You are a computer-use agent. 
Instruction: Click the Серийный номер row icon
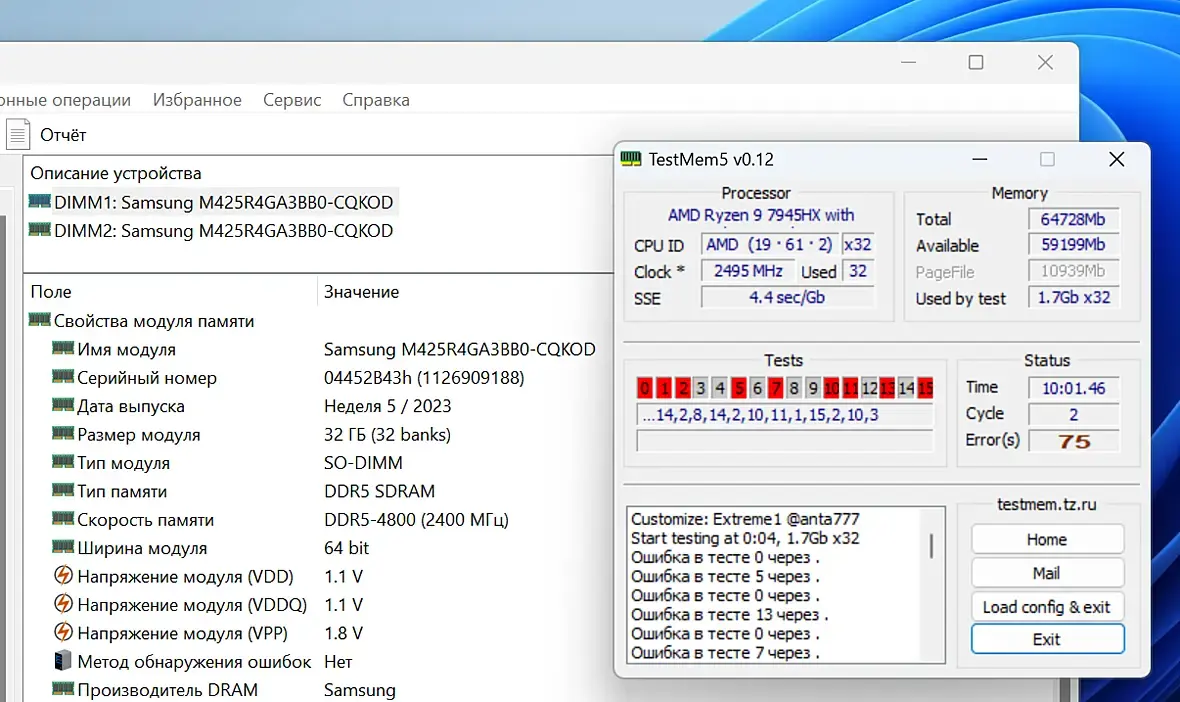[x=63, y=376]
